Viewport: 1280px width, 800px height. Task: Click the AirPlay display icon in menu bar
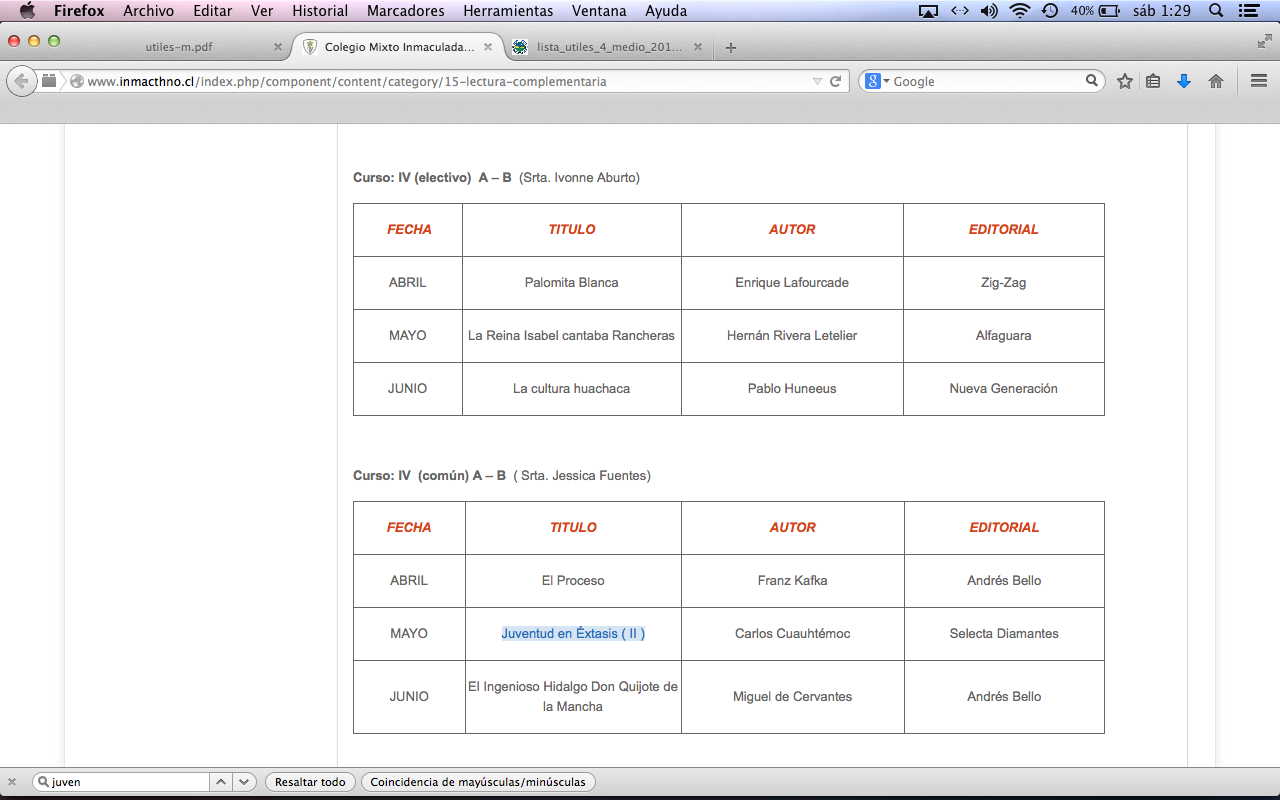pyautogui.click(x=928, y=11)
